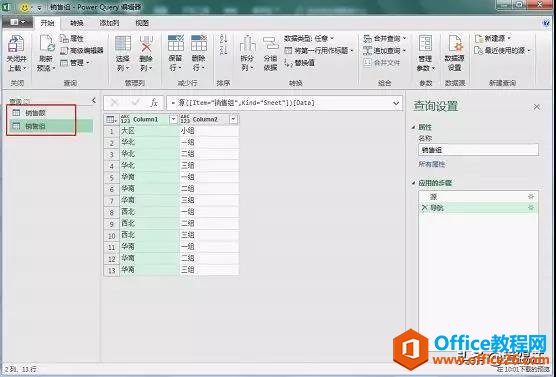The height and width of the screenshot is (377, 556).
Task: Click the 小组 cell in row 1
Action: (x=209, y=131)
